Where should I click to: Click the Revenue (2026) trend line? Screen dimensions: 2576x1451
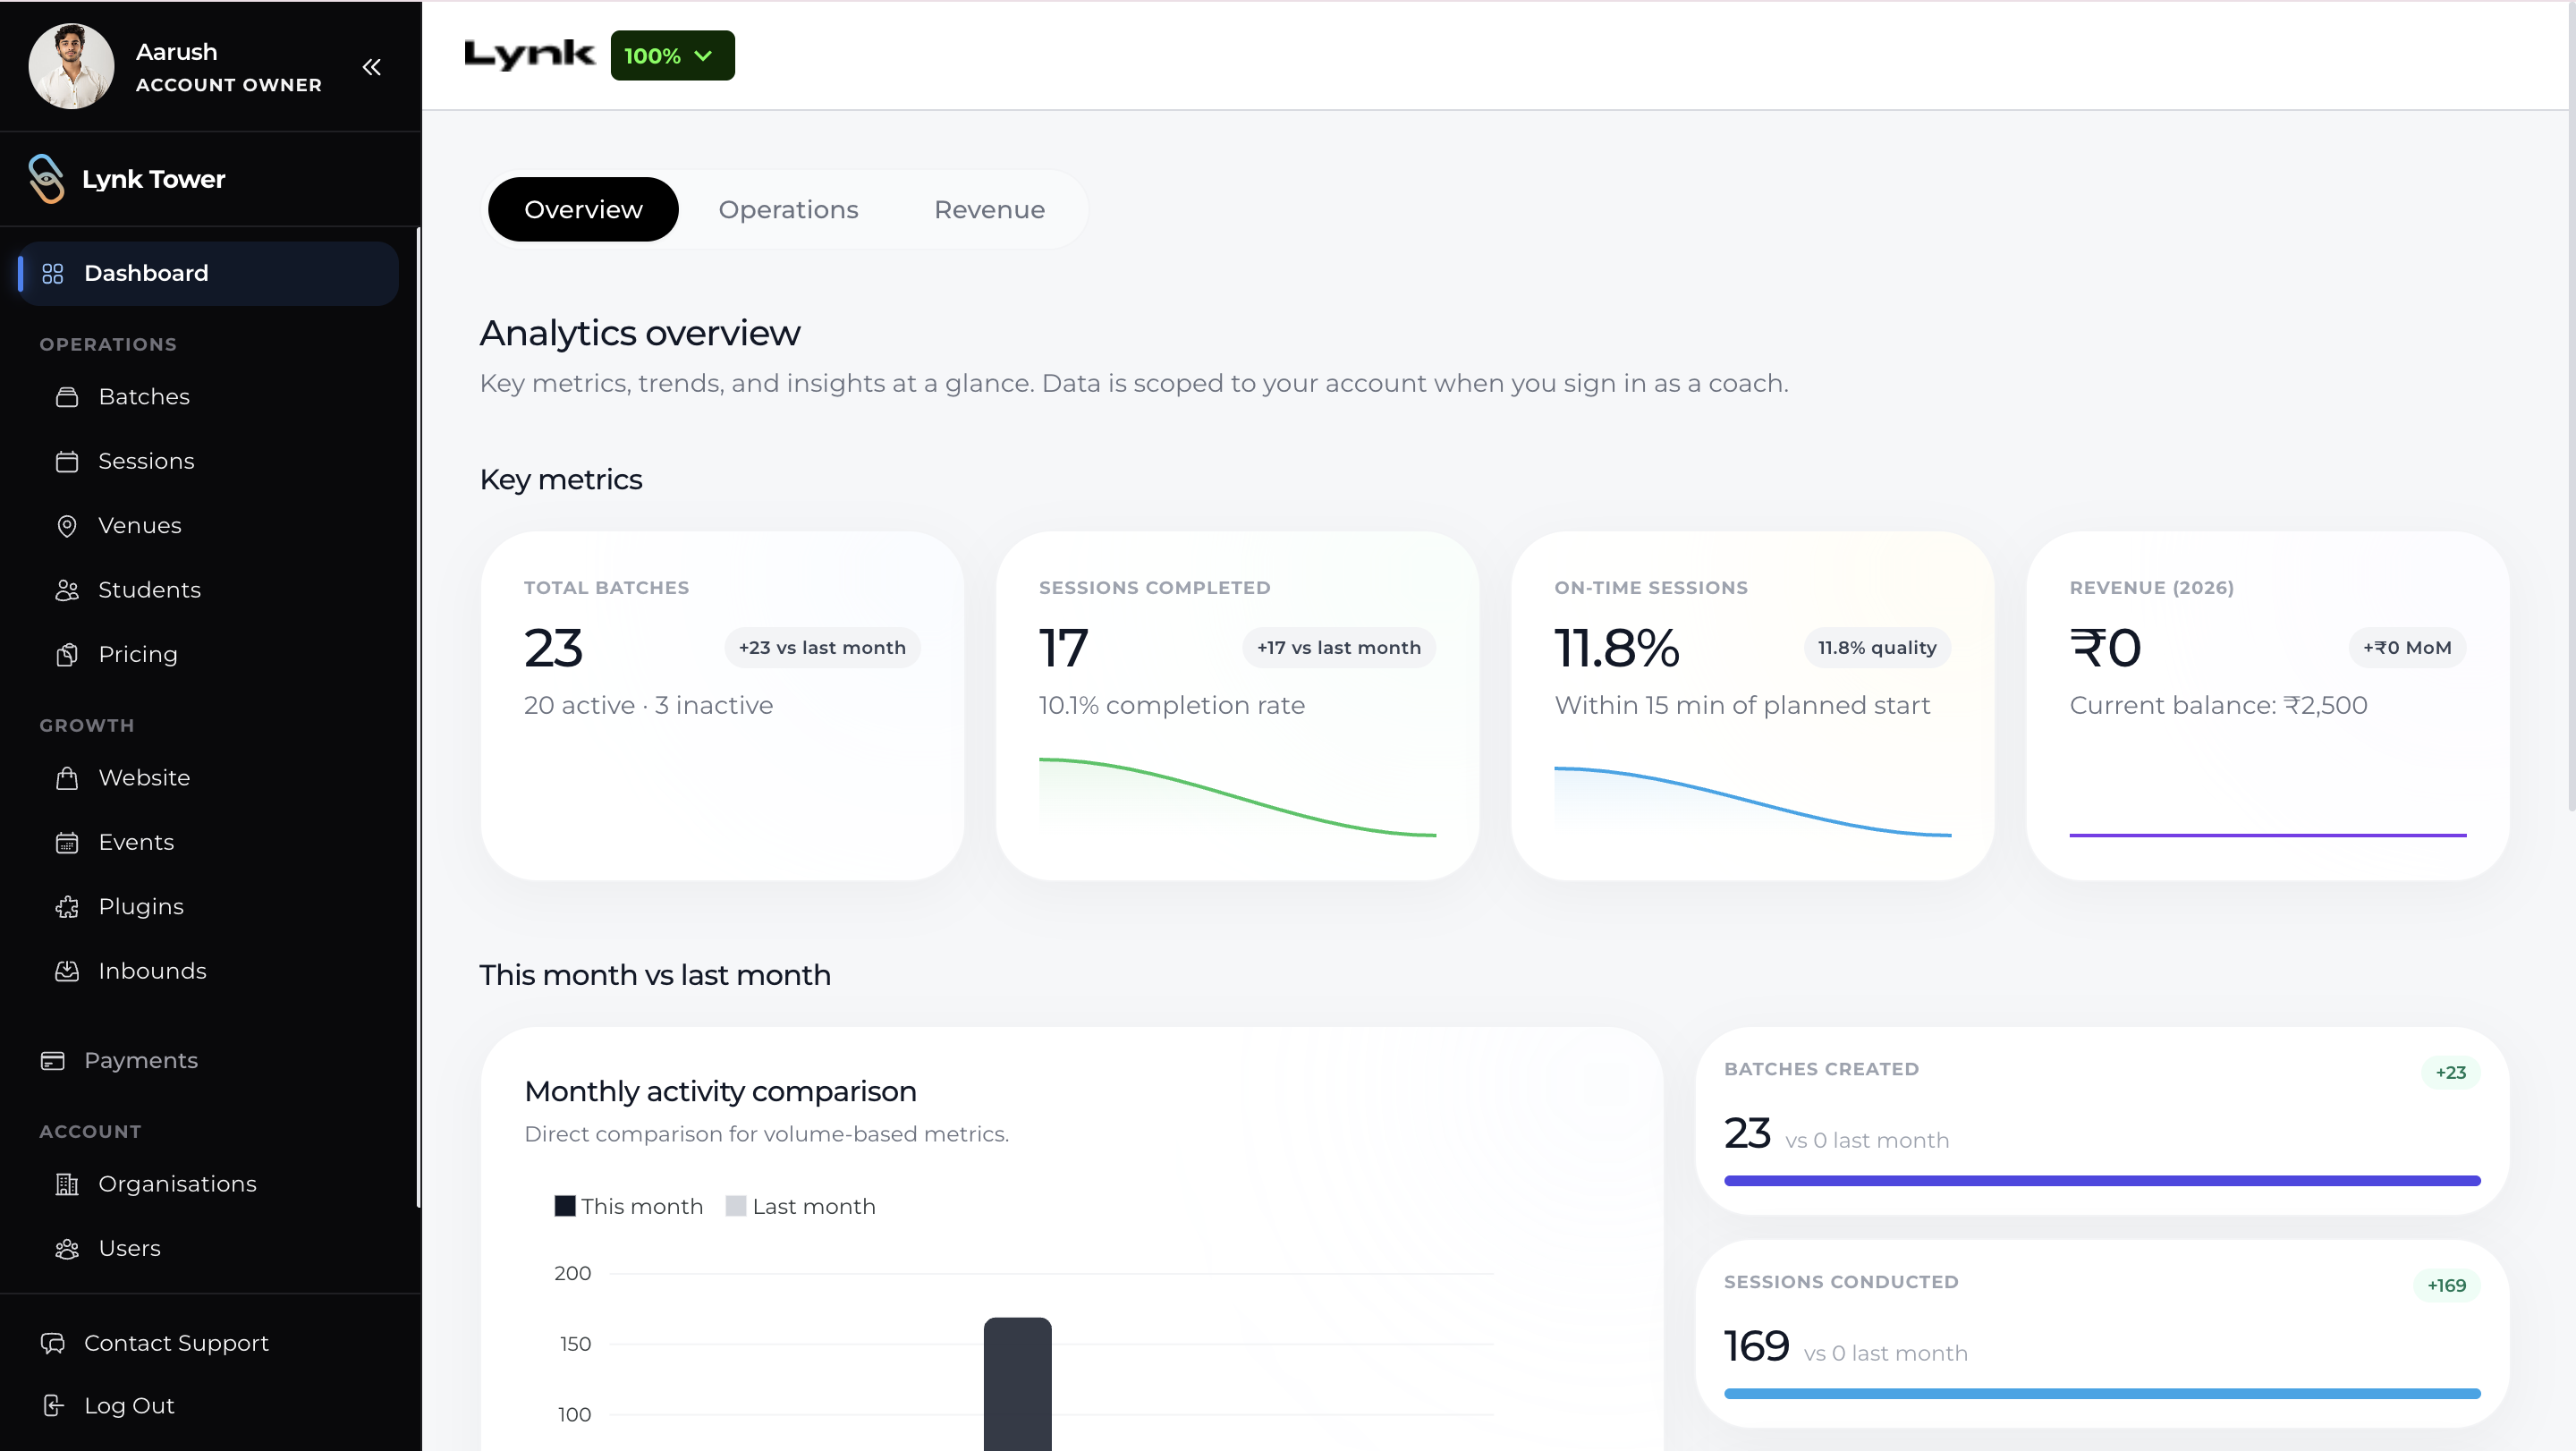[2267, 835]
